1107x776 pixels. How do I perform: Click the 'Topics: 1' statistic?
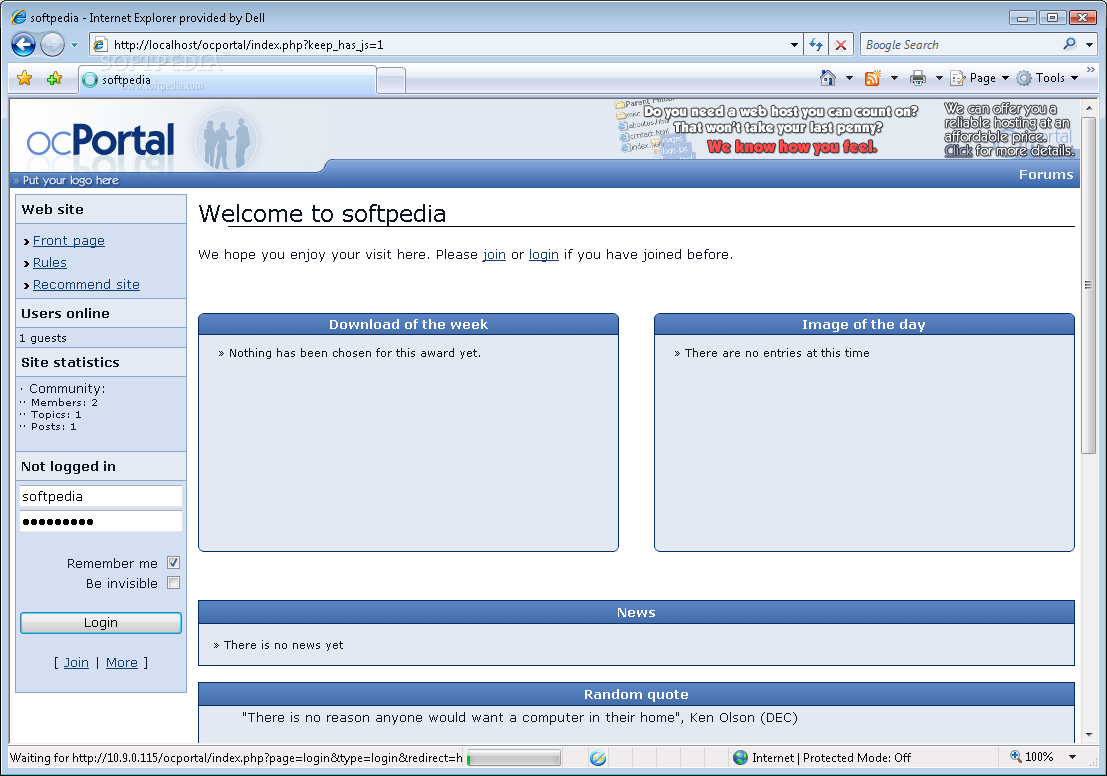pos(56,414)
